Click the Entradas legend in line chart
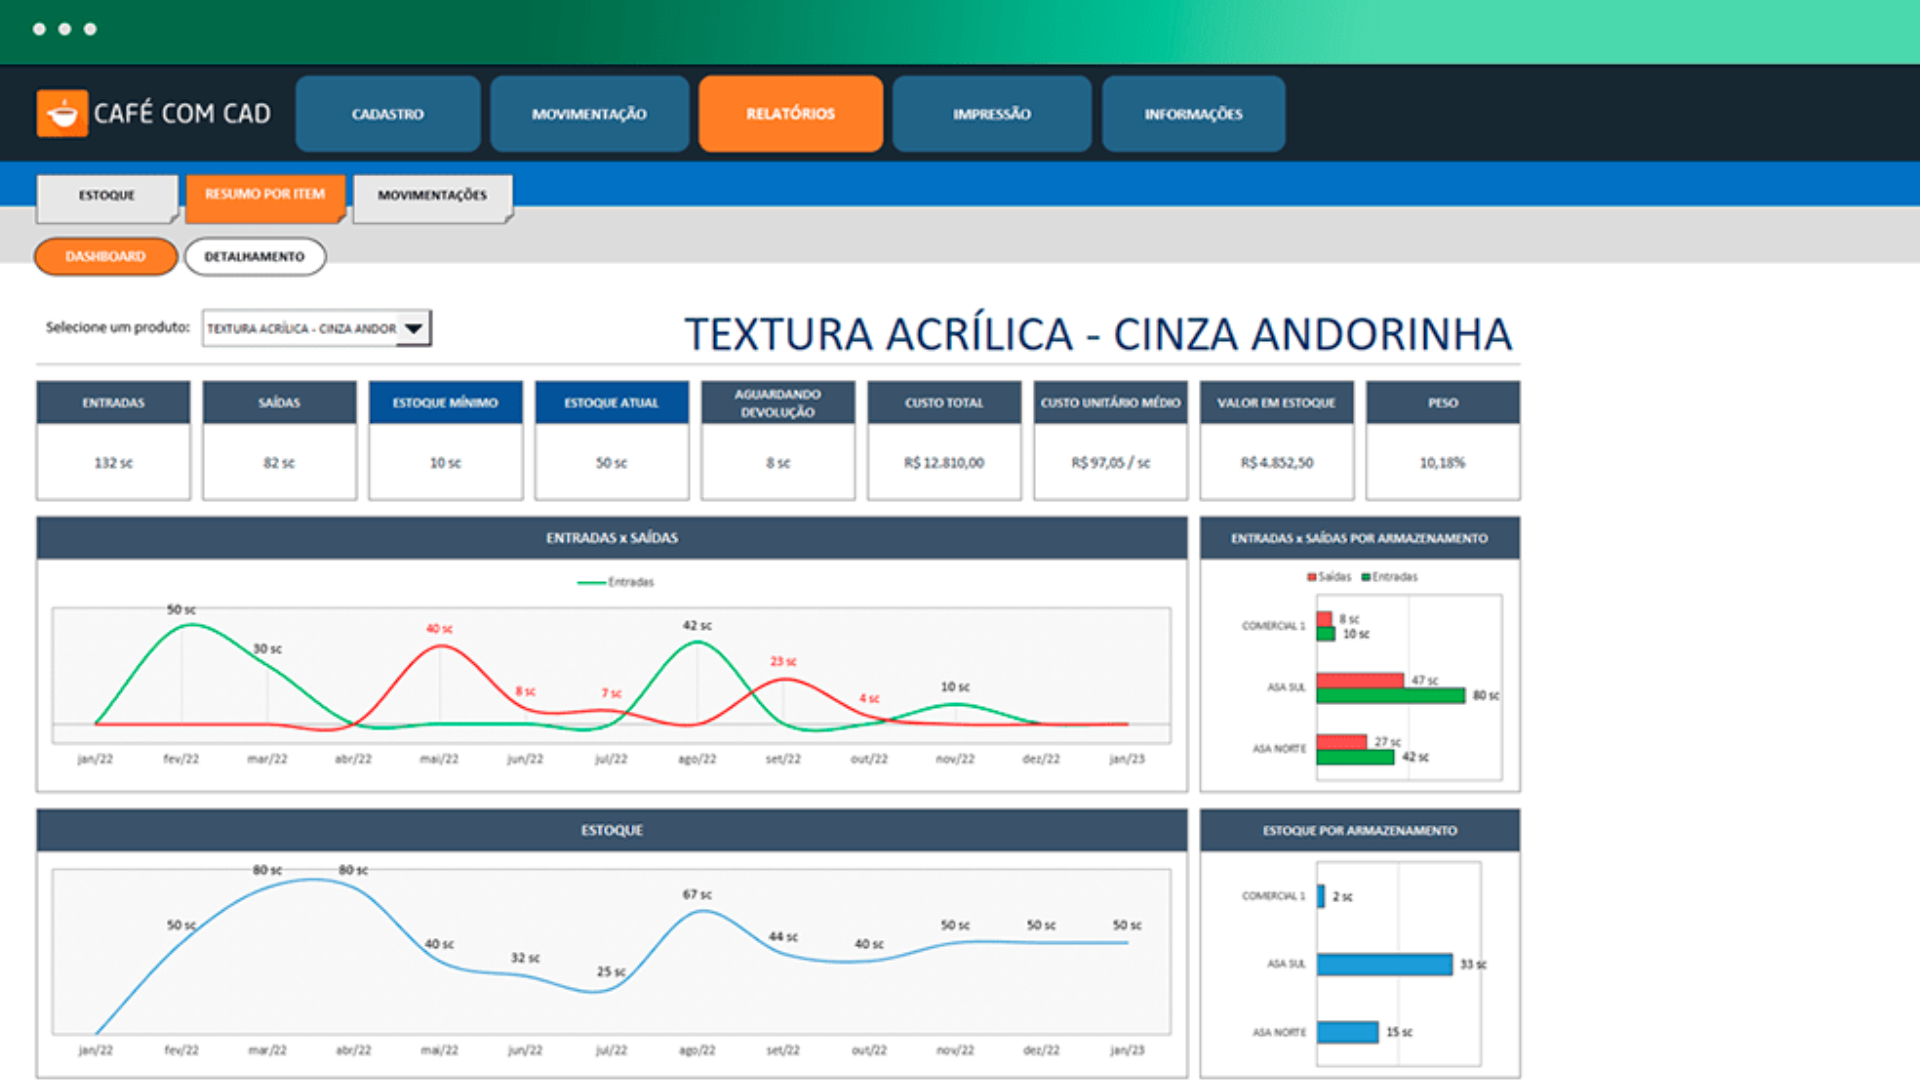The width and height of the screenshot is (1920, 1080). [616, 582]
